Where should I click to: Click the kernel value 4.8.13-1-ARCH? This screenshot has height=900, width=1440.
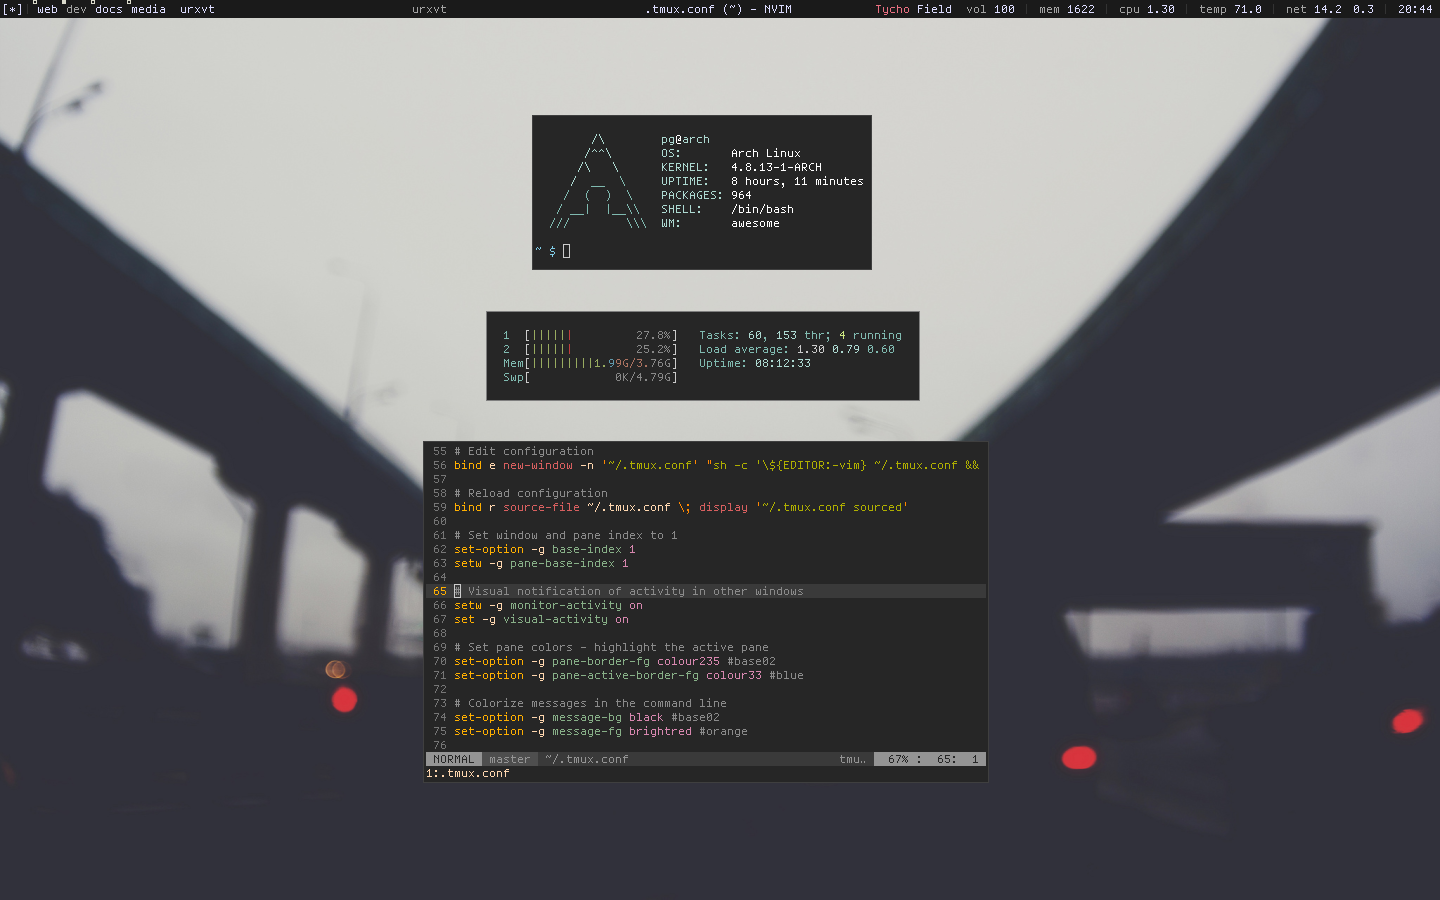point(776,167)
